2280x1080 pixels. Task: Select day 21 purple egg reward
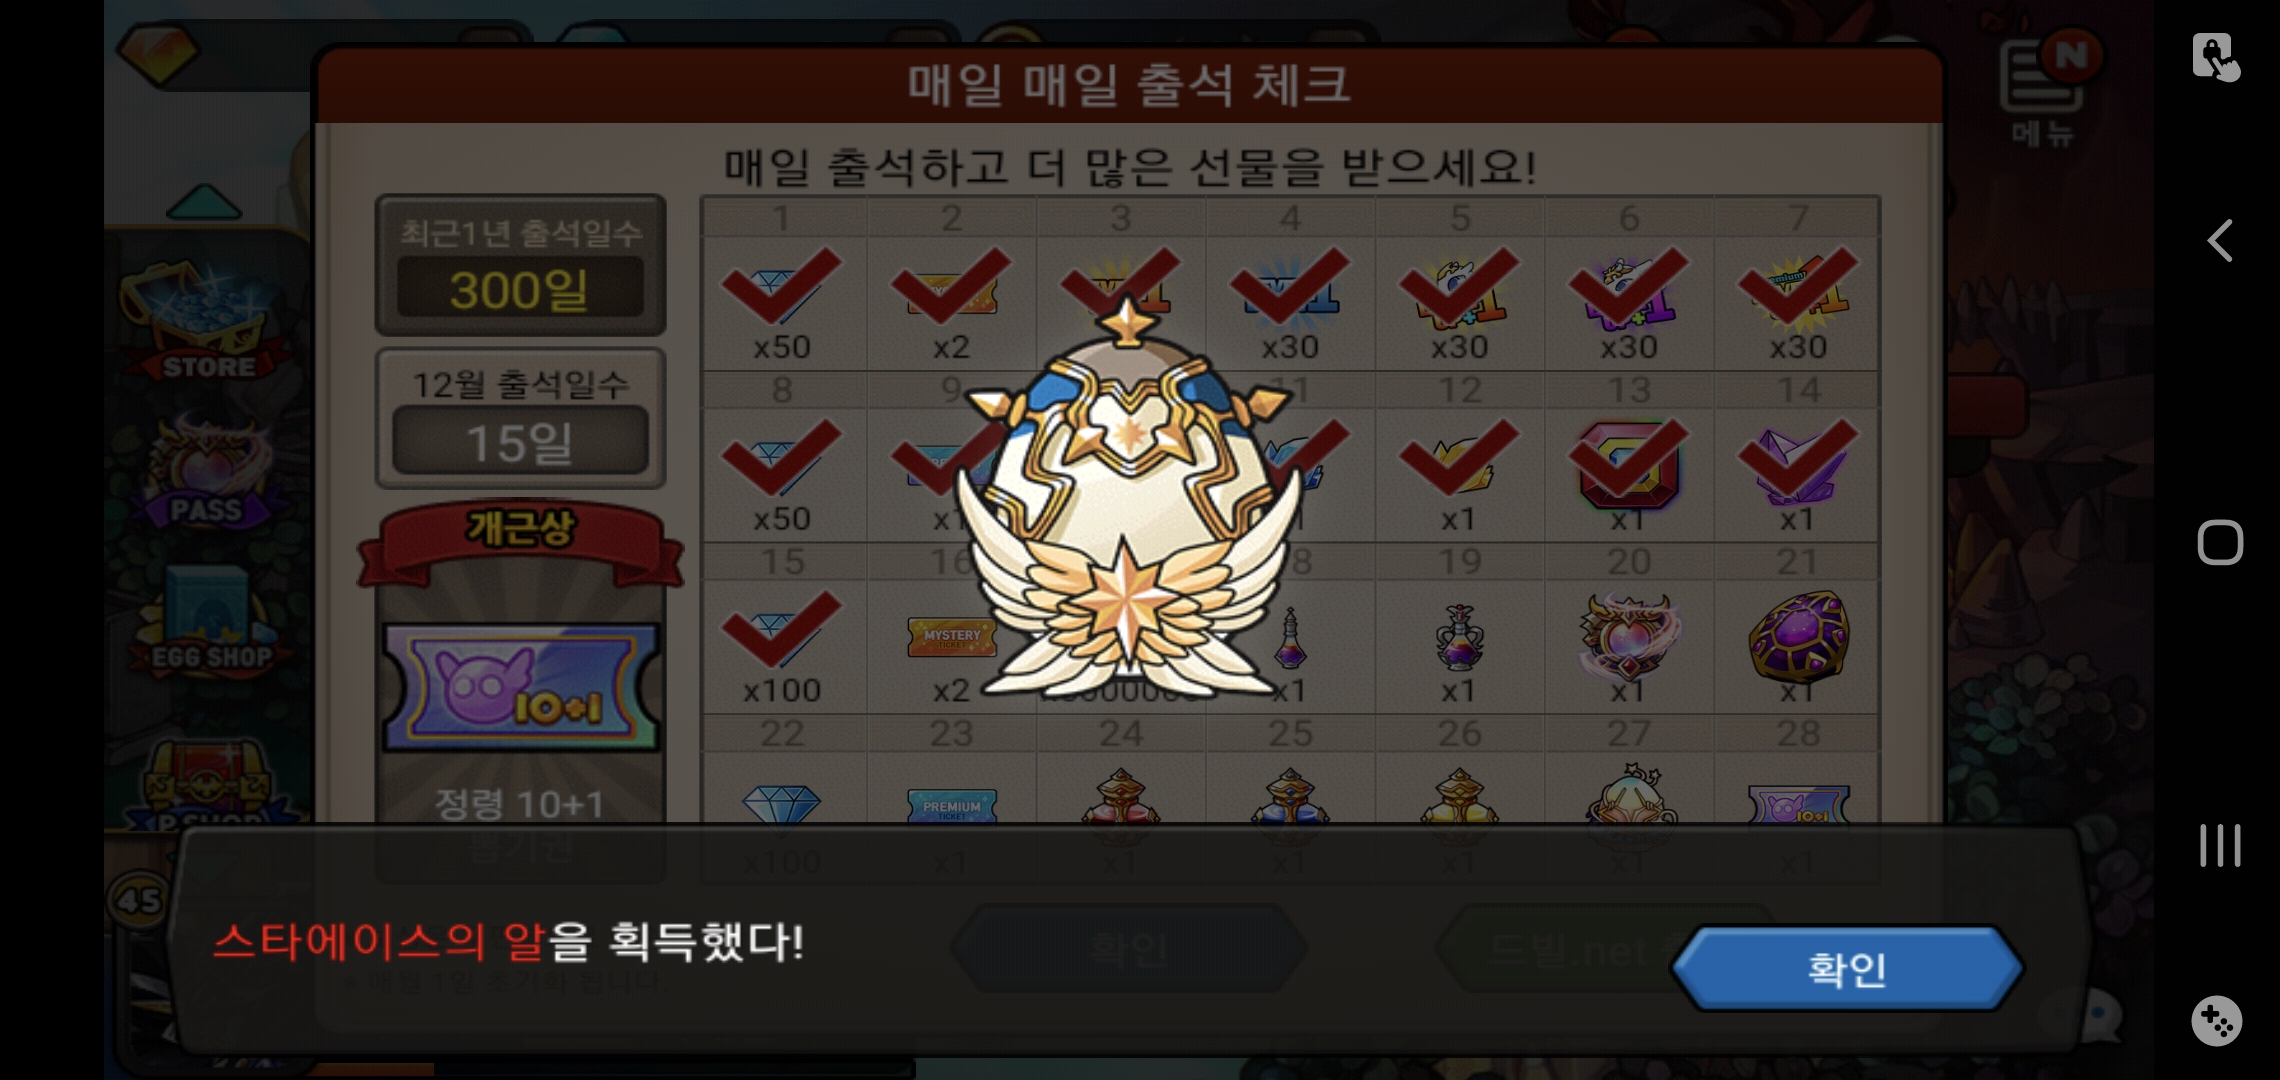tap(1798, 646)
